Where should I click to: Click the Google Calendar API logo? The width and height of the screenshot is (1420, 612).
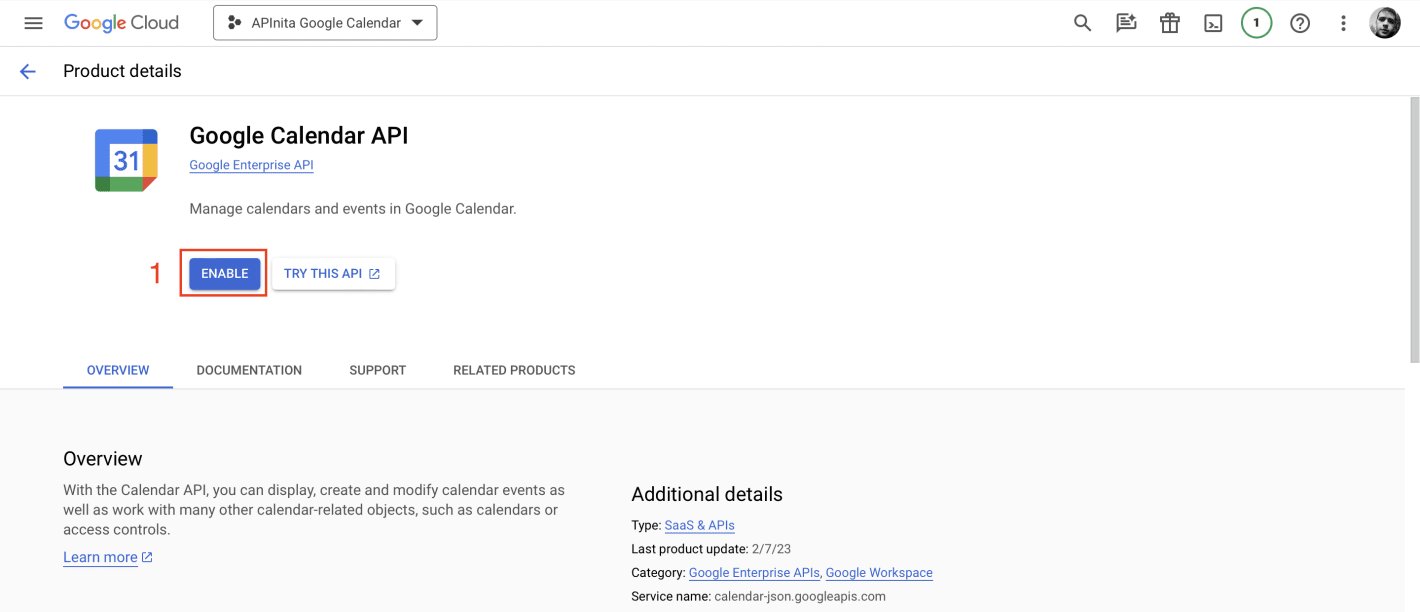(125, 159)
